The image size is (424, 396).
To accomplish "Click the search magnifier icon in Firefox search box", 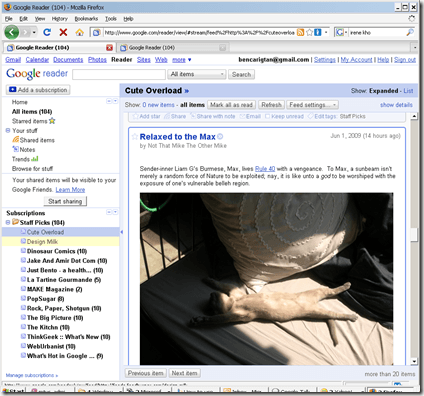I will click(410, 32).
